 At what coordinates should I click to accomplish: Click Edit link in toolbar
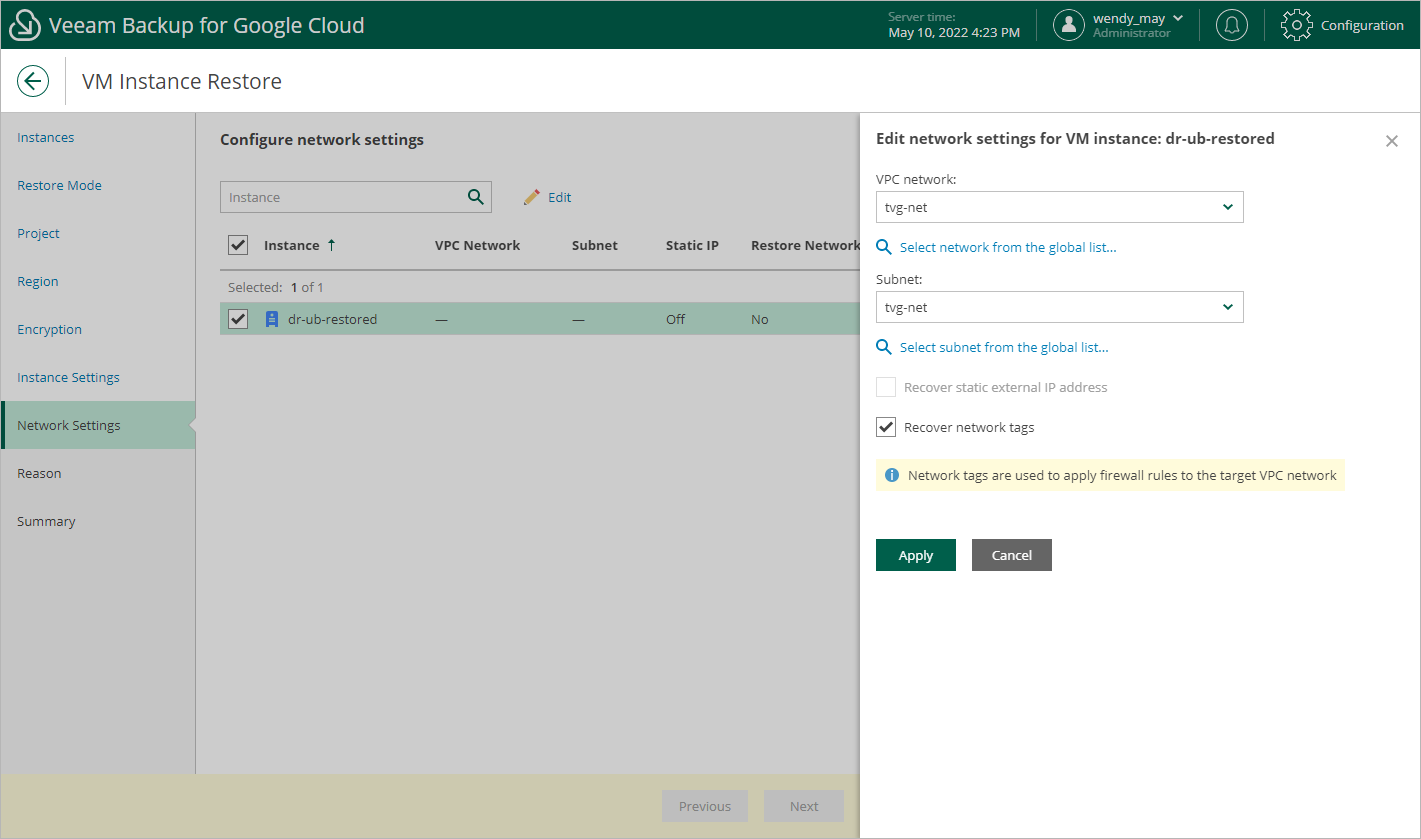coord(560,197)
